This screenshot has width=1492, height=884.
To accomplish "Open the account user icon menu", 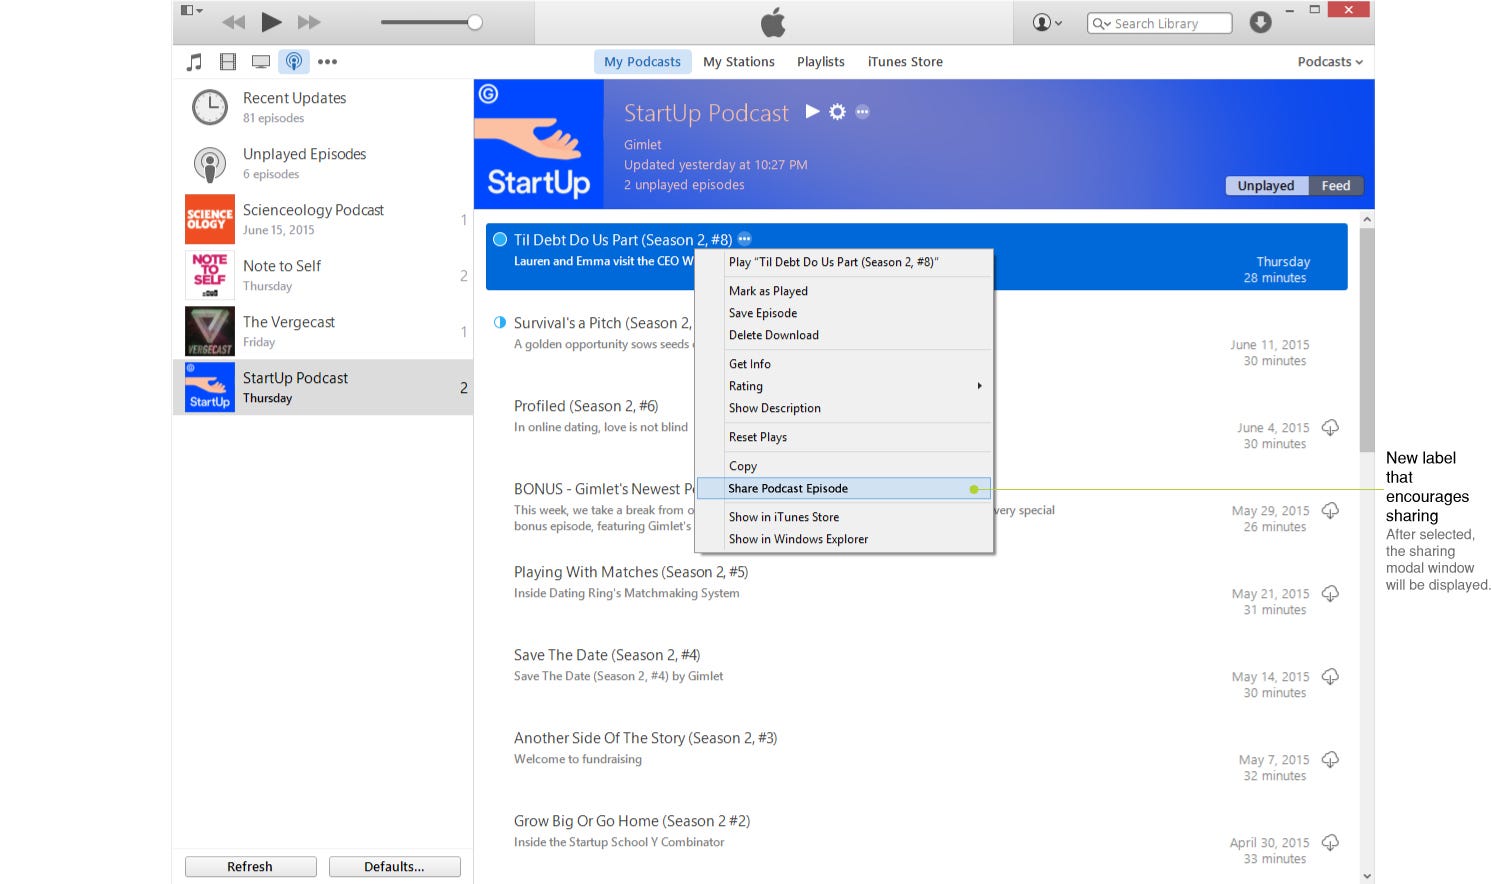I will coord(1047,22).
